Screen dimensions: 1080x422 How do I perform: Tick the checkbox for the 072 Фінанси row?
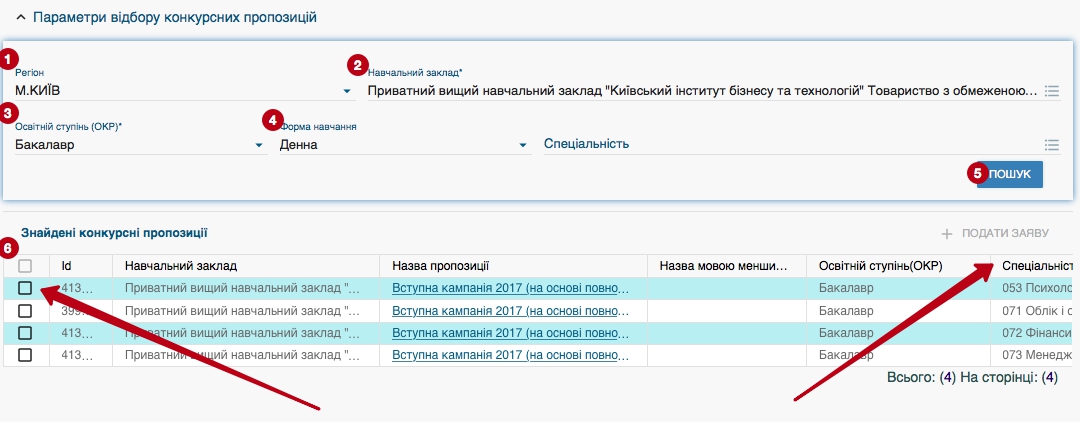click(25, 333)
